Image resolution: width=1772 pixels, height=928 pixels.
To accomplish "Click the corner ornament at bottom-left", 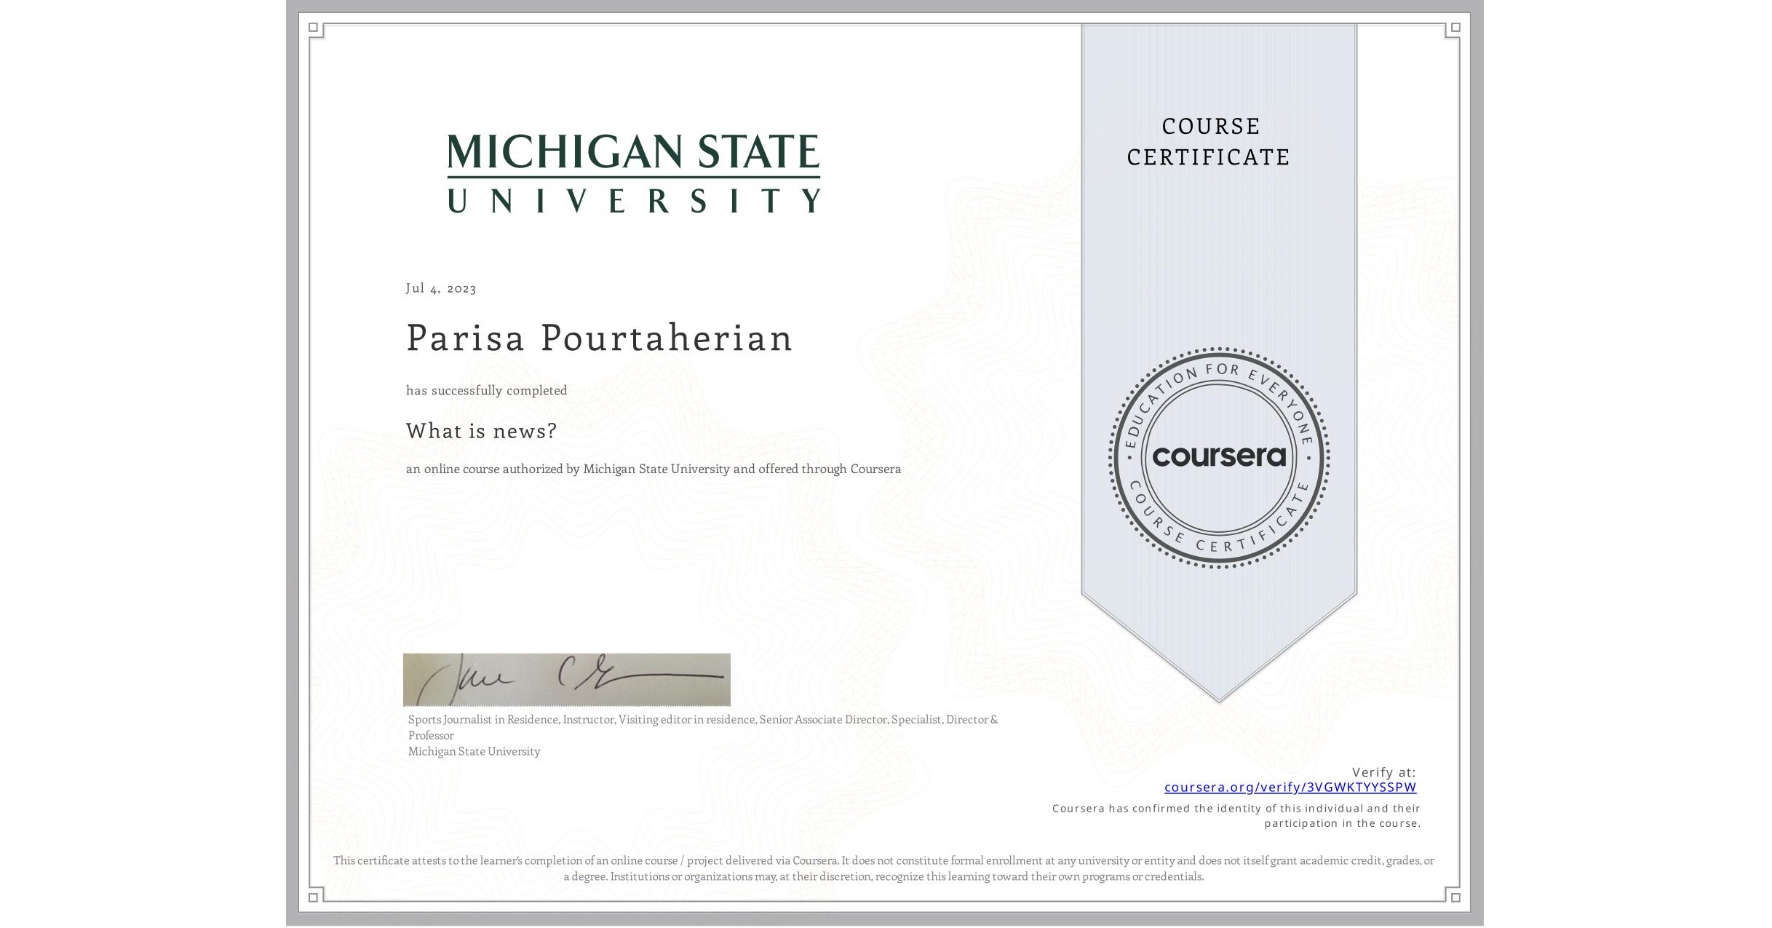I will pyautogui.click(x=311, y=899).
